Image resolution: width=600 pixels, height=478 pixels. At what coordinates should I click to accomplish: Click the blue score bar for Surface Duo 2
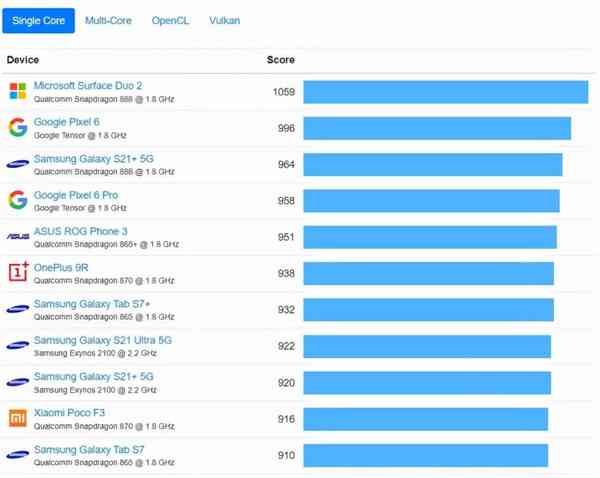445,92
